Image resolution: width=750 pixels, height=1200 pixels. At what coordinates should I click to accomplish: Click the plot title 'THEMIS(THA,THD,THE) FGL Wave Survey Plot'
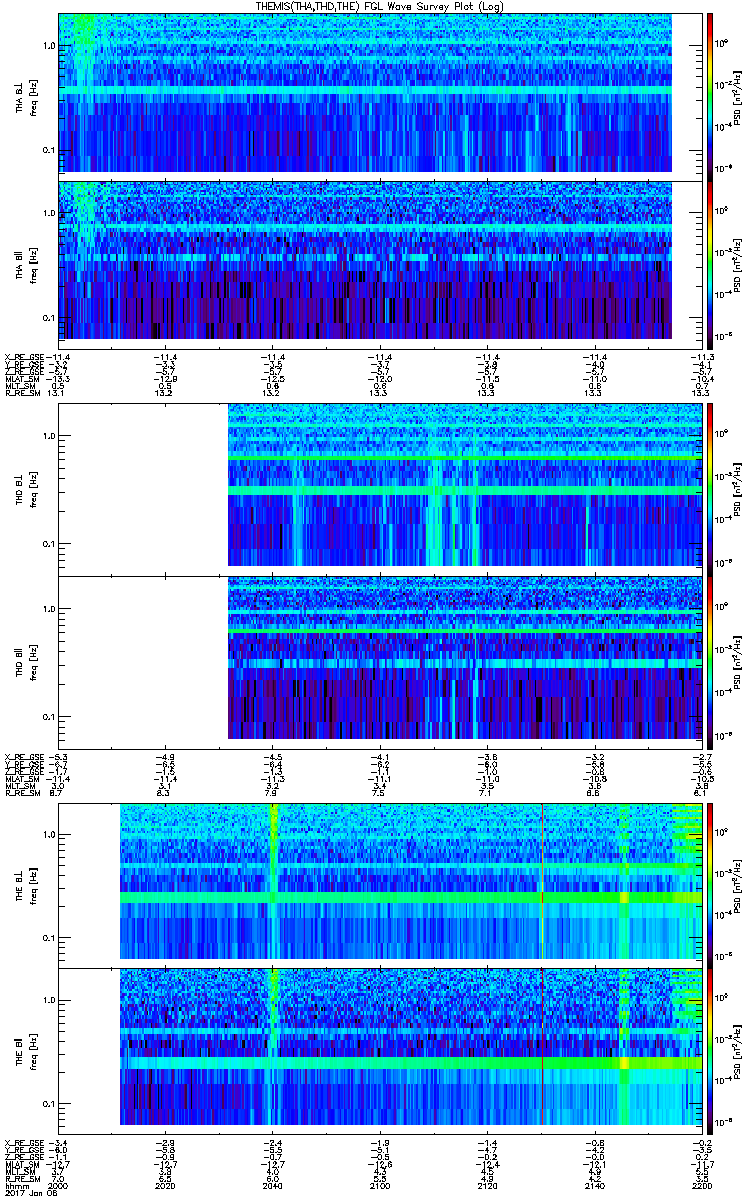pyautogui.click(x=380, y=6)
